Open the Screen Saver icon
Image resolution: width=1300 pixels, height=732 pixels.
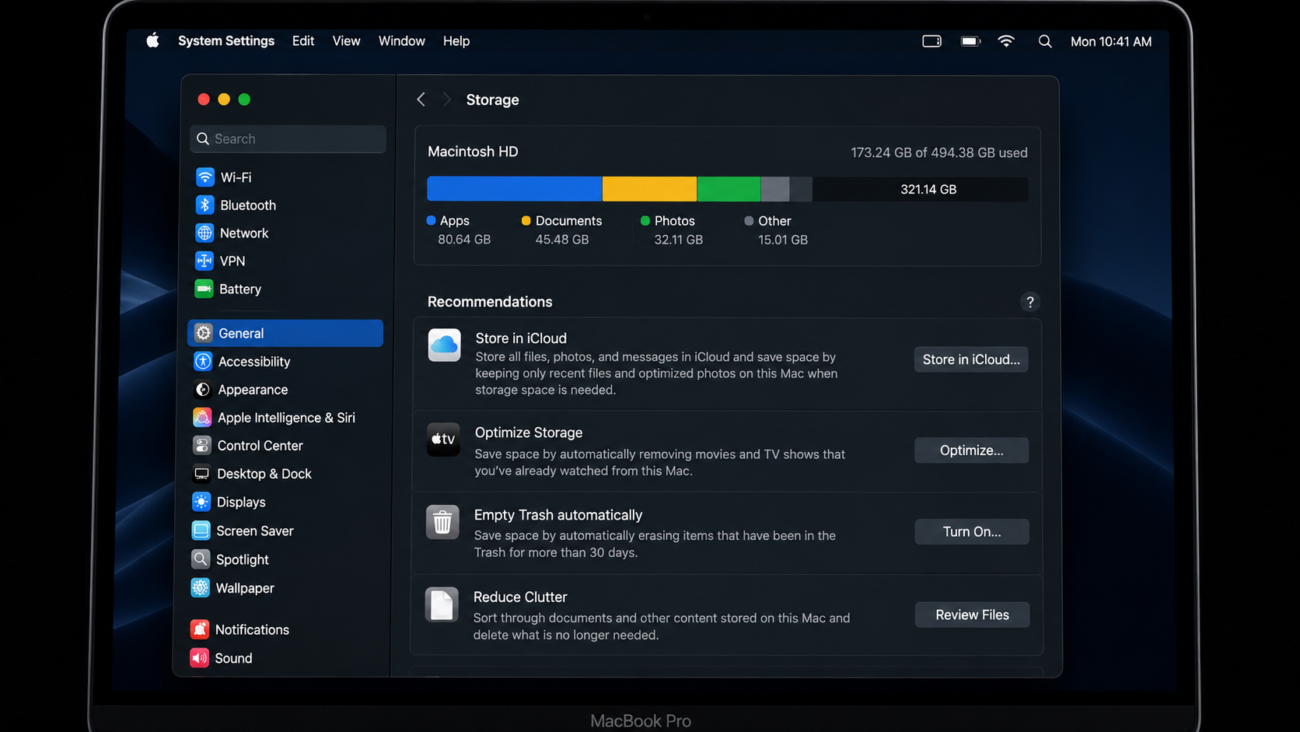coord(201,531)
